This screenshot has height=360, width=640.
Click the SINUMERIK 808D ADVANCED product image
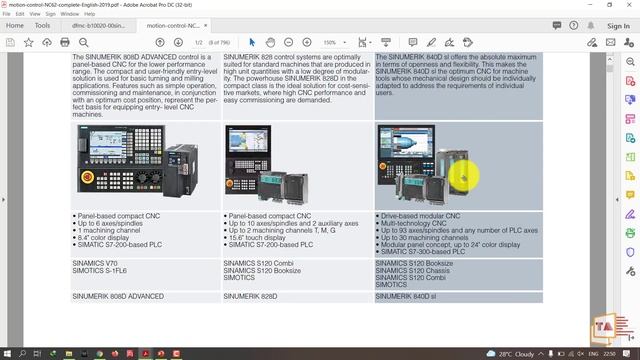138,162
